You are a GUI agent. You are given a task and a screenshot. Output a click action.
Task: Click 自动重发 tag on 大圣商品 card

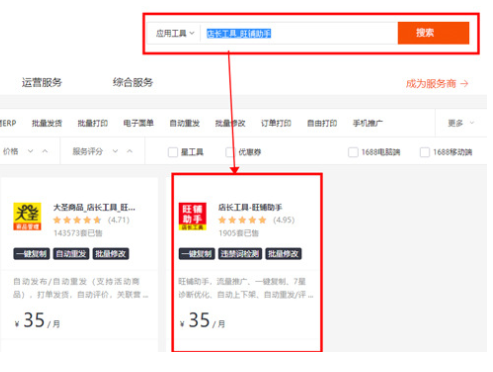coord(71,254)
